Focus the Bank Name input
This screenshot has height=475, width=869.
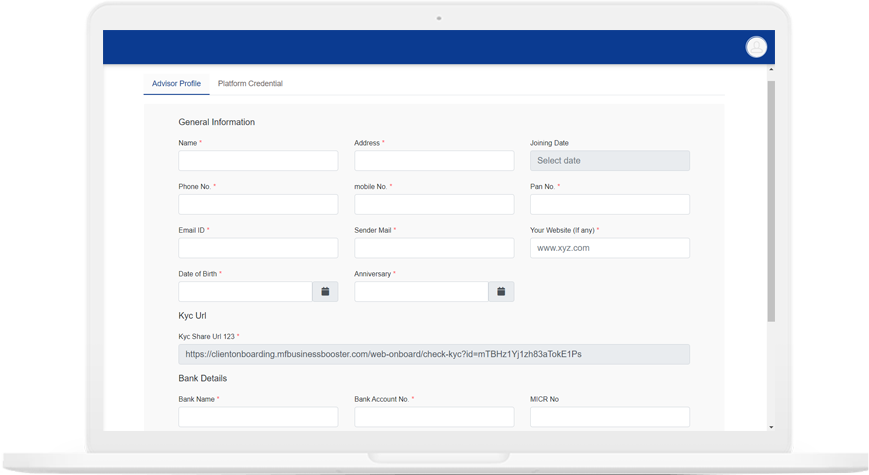(258, 417)
